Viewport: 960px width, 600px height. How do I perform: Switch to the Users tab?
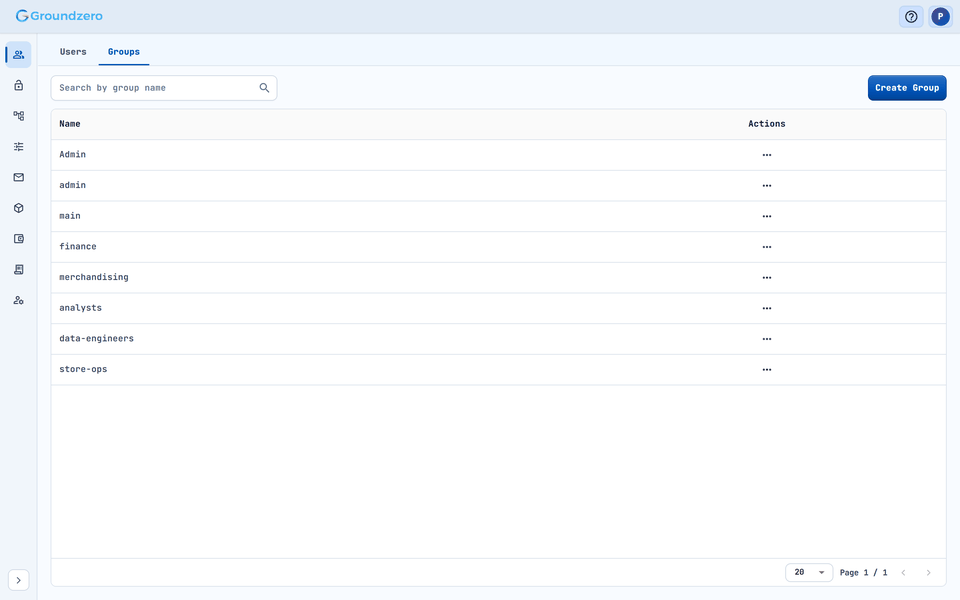coord(73,52)
